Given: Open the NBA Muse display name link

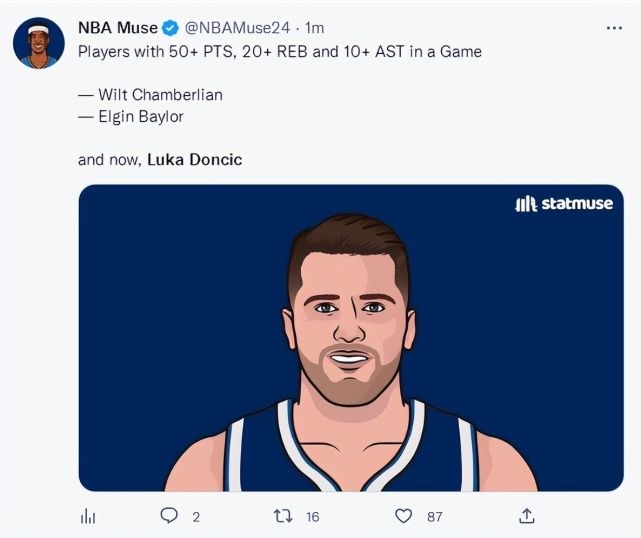Looking at the screenshot, I should pos(117,28).
